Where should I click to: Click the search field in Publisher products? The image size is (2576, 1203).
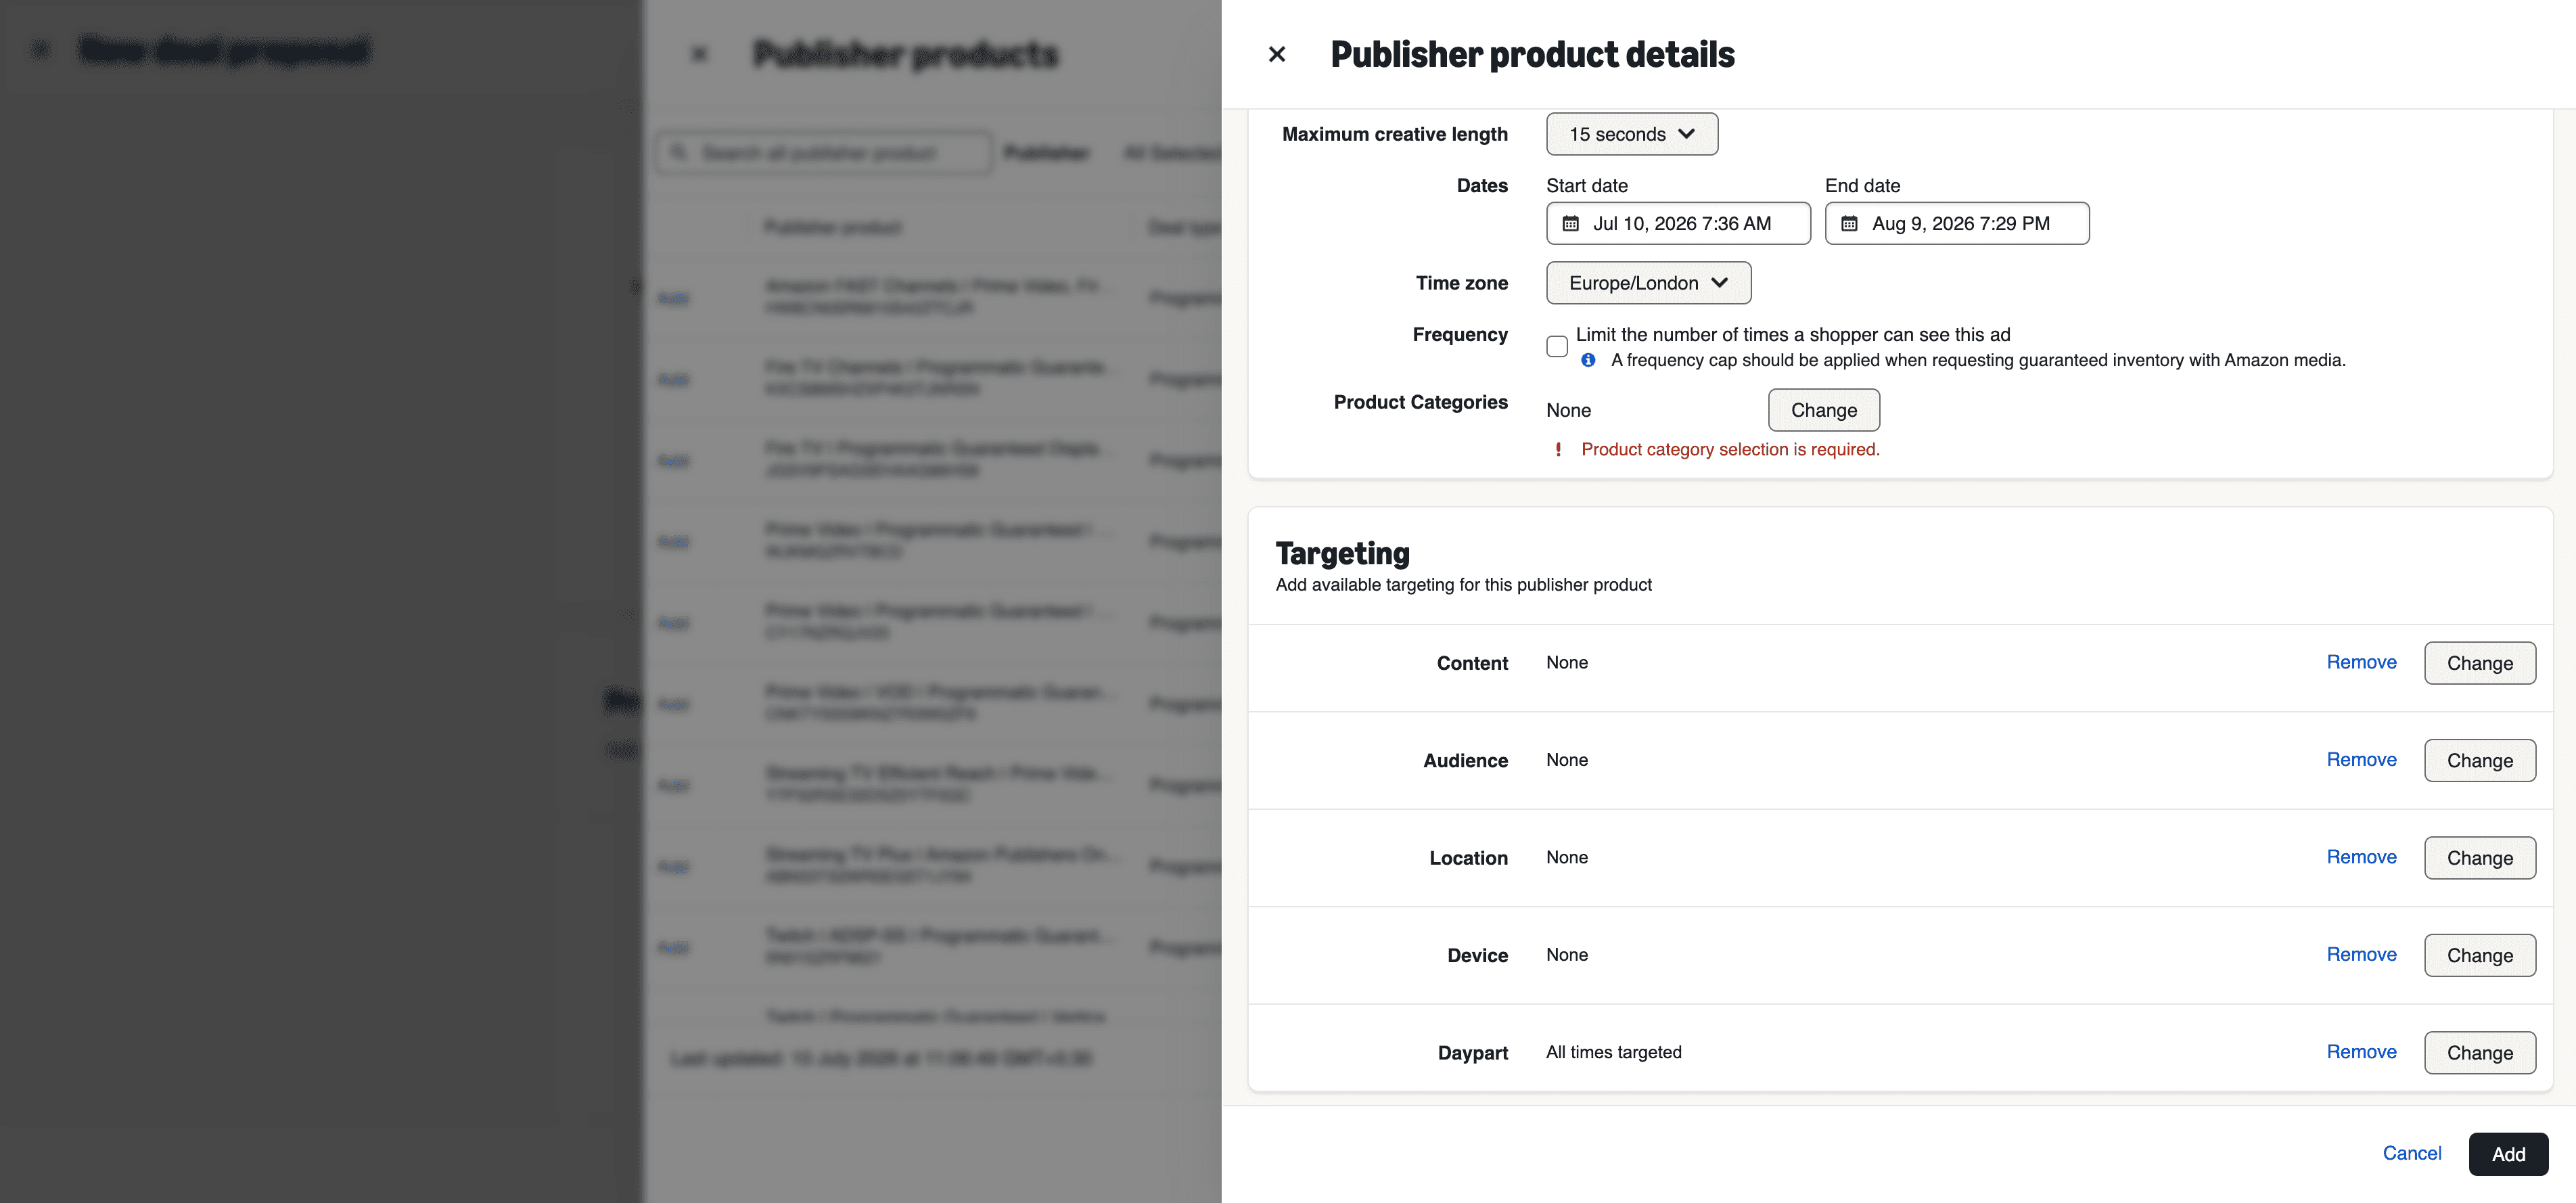coord(824,153)
